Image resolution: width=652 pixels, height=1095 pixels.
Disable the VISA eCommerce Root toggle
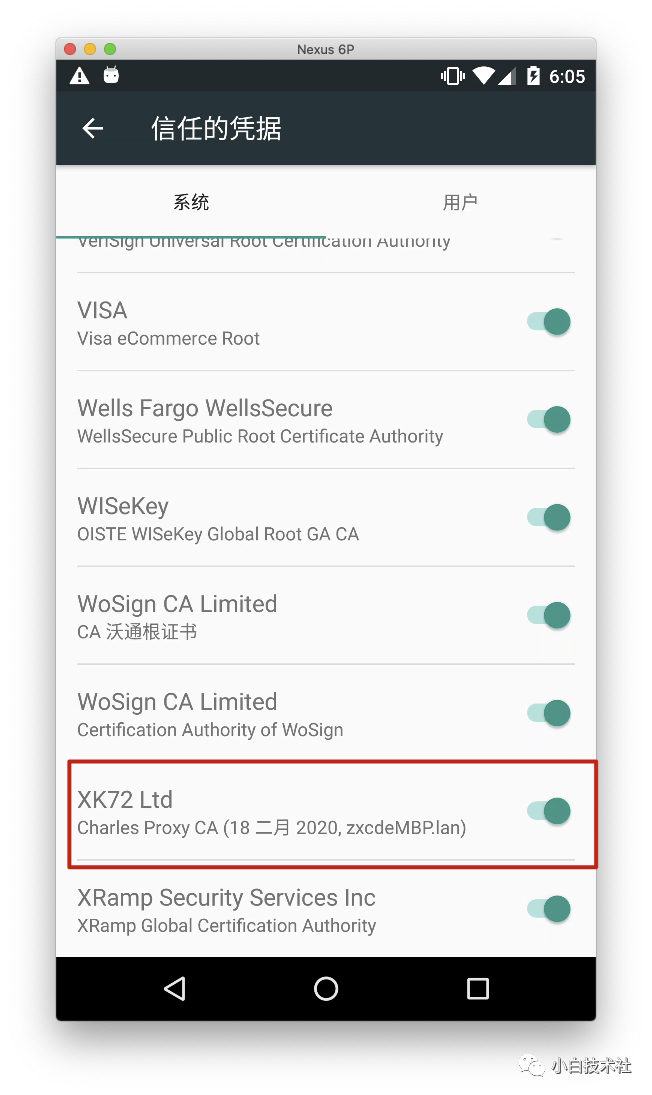tap(549, 322)
